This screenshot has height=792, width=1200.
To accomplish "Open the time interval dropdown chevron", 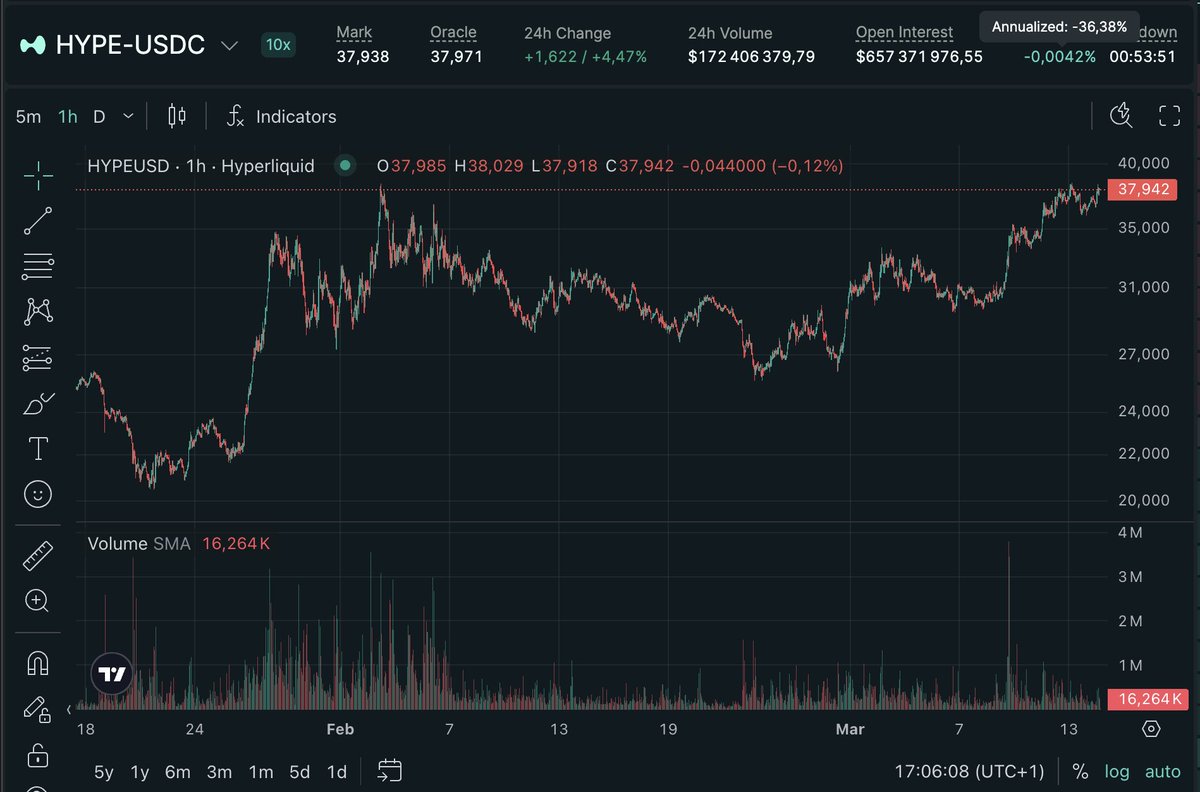I will click(x=128, y=116).
